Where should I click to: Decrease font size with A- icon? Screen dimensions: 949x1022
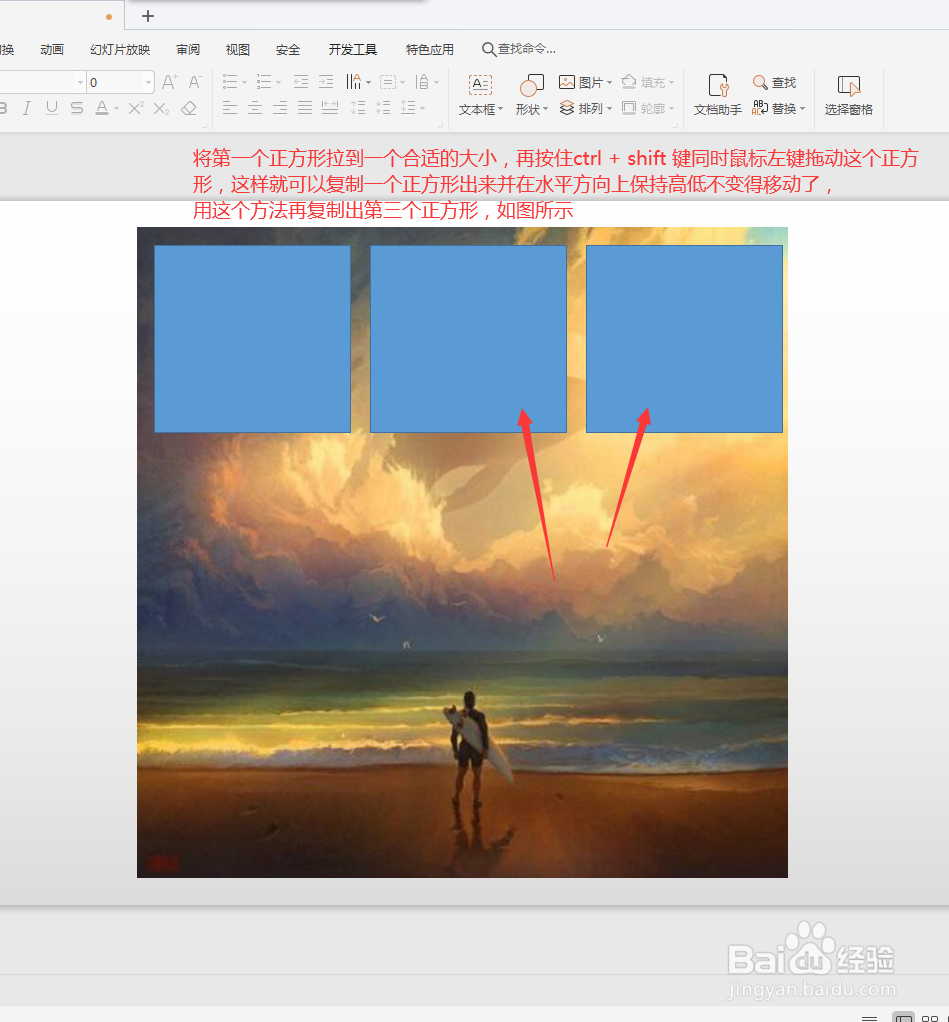point(195,82)
